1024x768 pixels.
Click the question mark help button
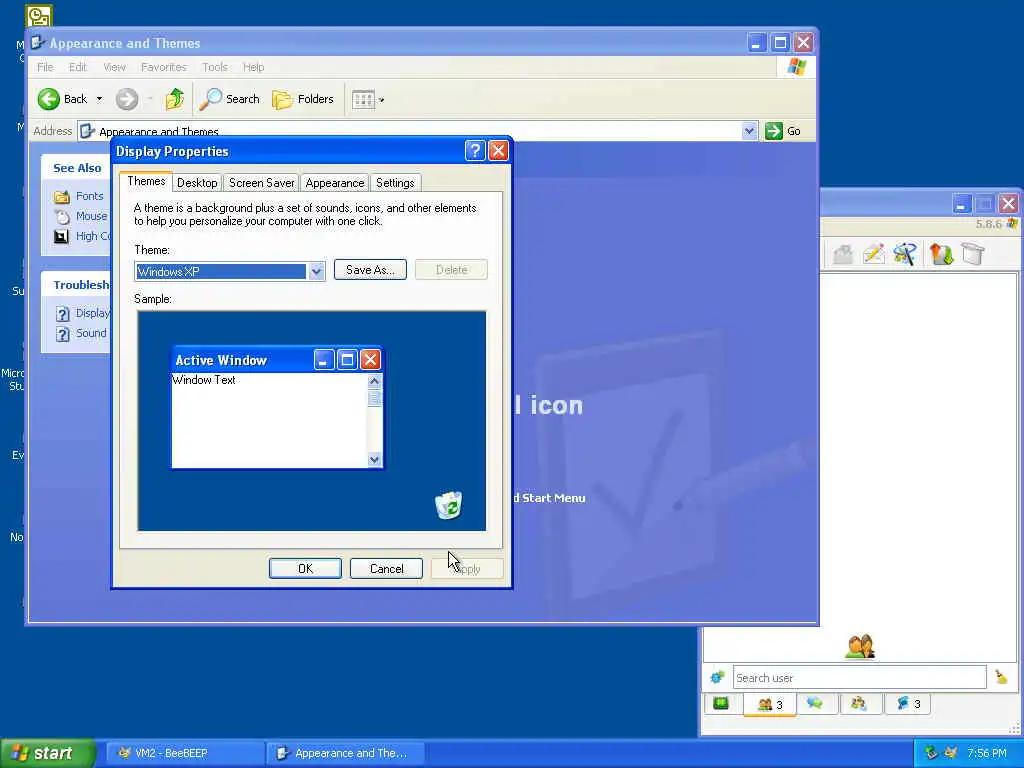[x=475, y=151]
